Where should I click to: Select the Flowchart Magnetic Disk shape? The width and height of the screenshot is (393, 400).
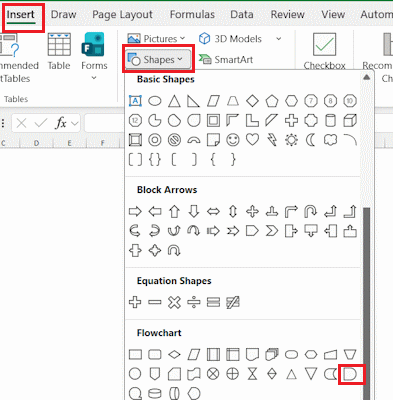pos(155,393)
